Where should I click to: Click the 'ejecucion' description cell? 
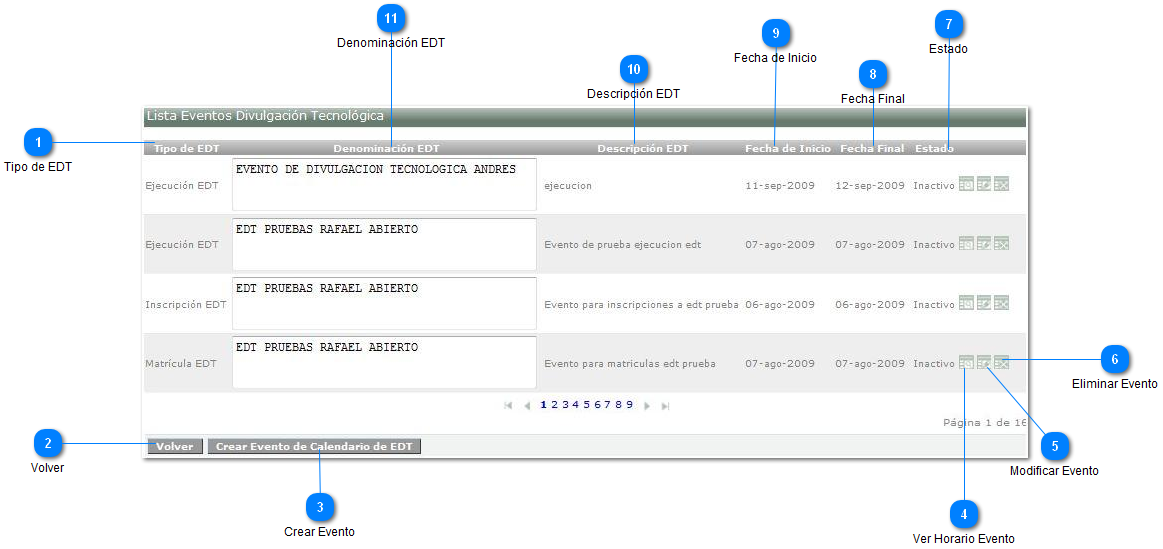(x=568, y=185)
